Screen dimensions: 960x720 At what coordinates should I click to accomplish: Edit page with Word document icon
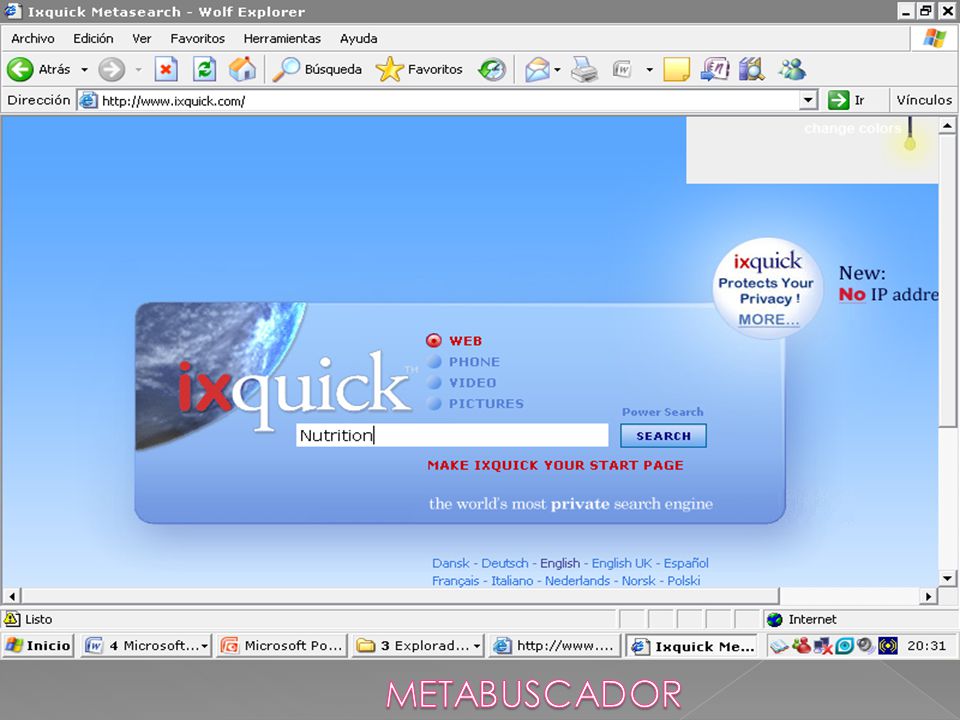[622, 69]
